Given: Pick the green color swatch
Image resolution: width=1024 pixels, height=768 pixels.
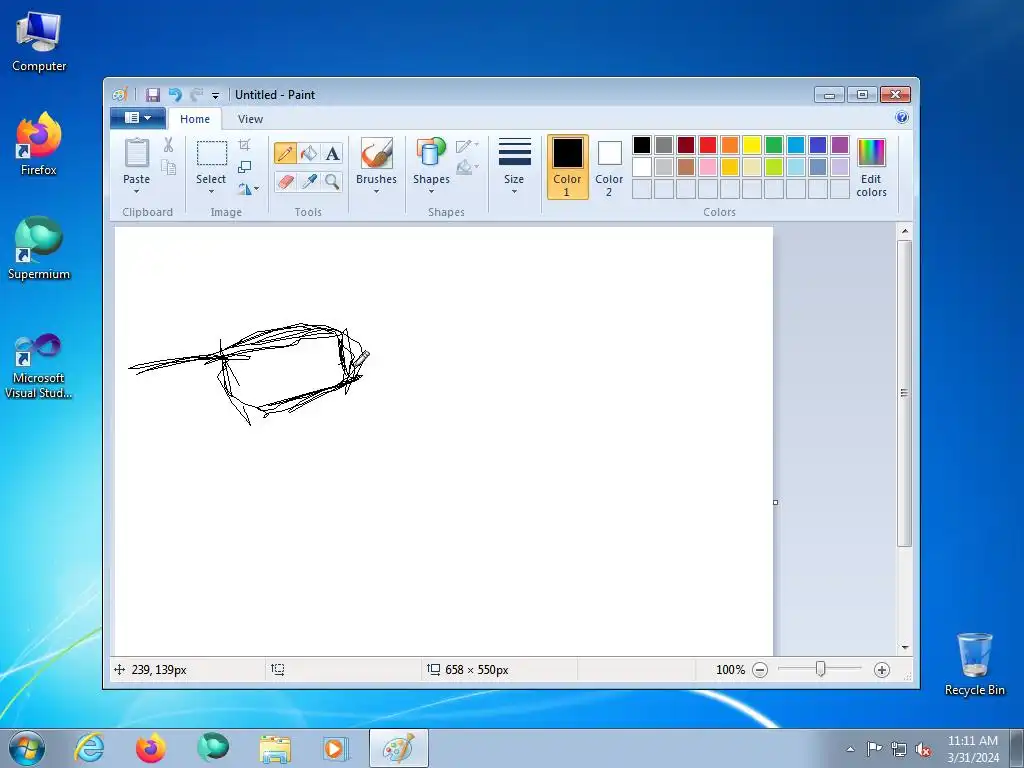Looking at the screenshot, I should (x=774, y=145).
